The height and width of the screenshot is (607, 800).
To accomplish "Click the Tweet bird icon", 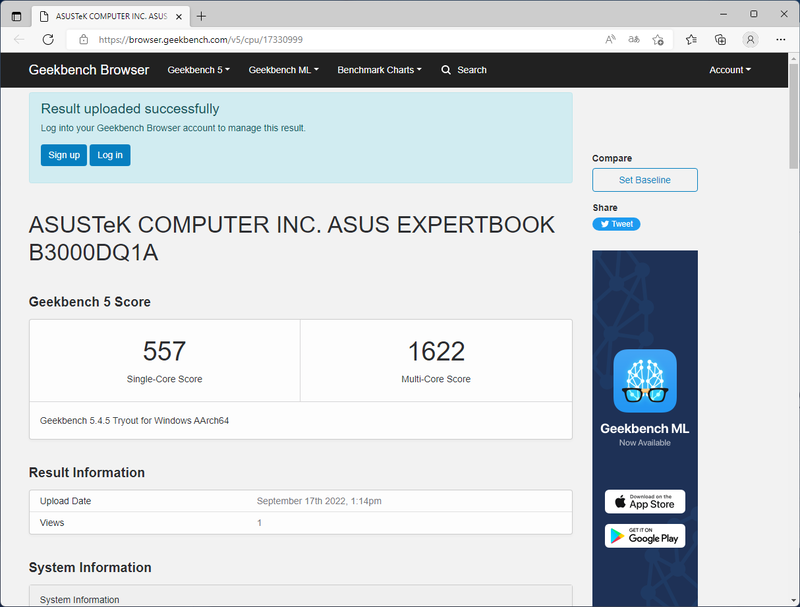I will tap(603, 224).
